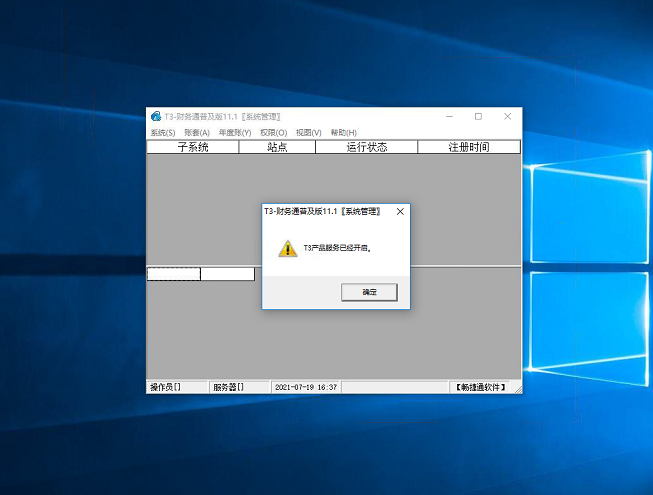Open the 账套(A) menu
The height and width of the screenshot is (495, 653).
click(x=197, y=132)
